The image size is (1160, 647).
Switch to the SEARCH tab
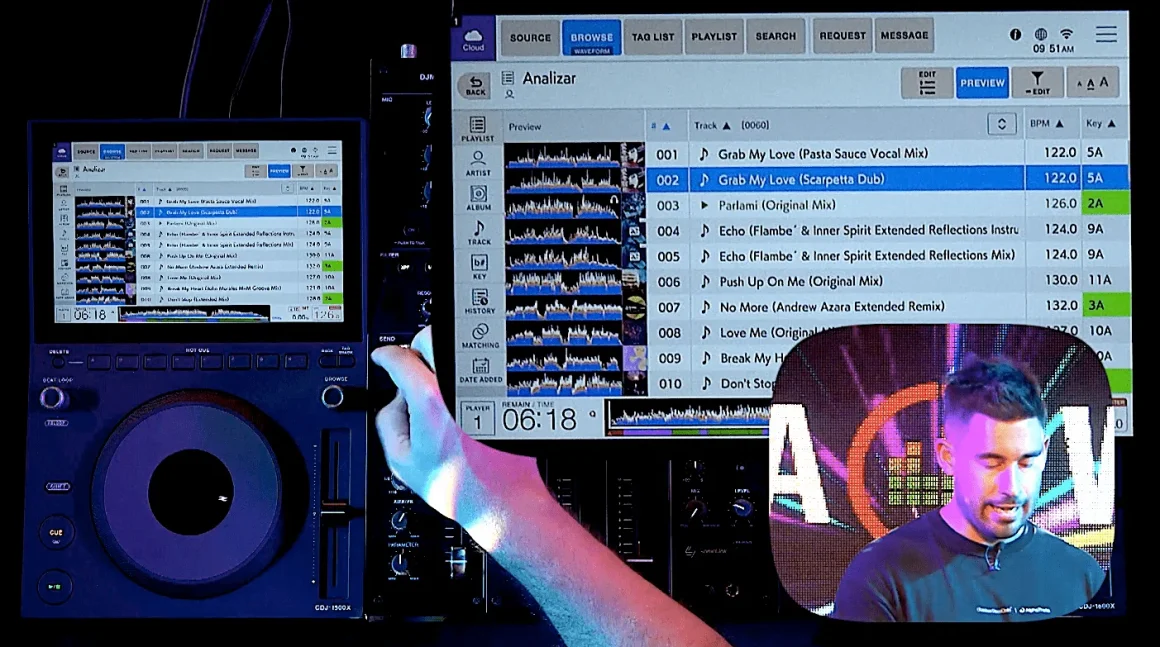click(775, 35)
